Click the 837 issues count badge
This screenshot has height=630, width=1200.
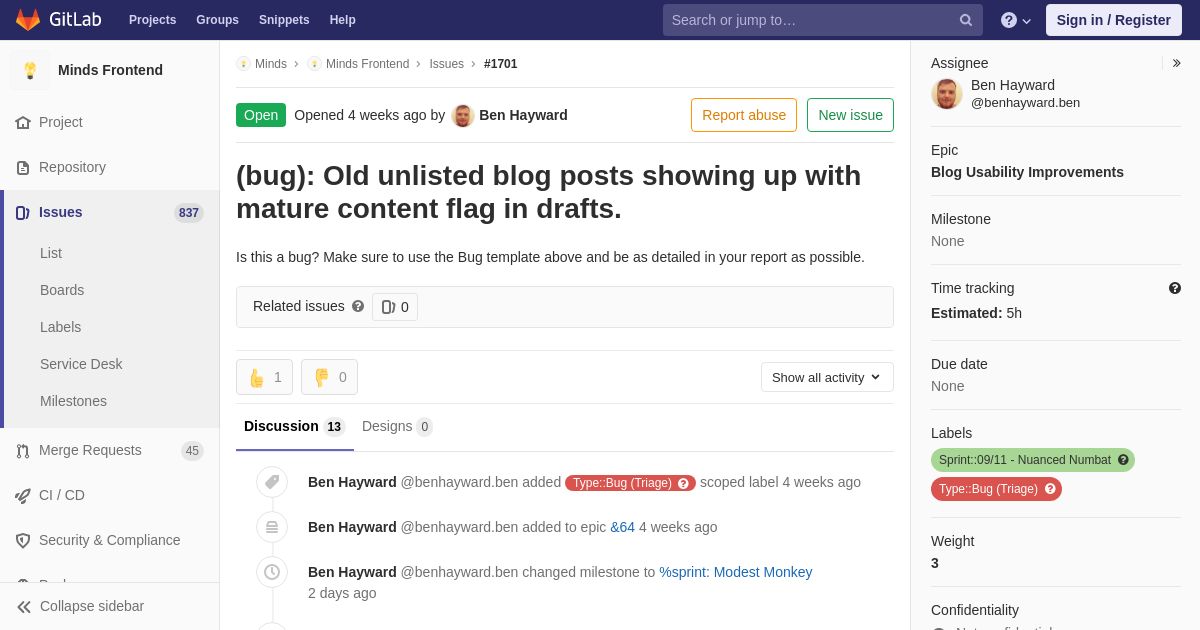tap(189, 213)
